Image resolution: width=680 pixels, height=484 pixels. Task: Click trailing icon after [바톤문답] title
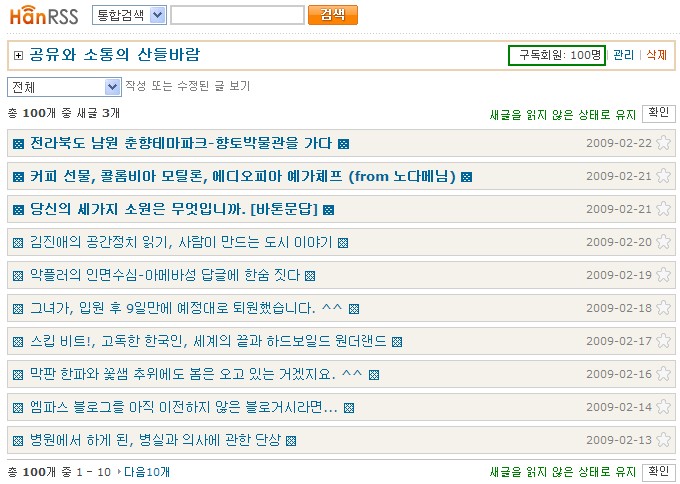click(329, 210)
